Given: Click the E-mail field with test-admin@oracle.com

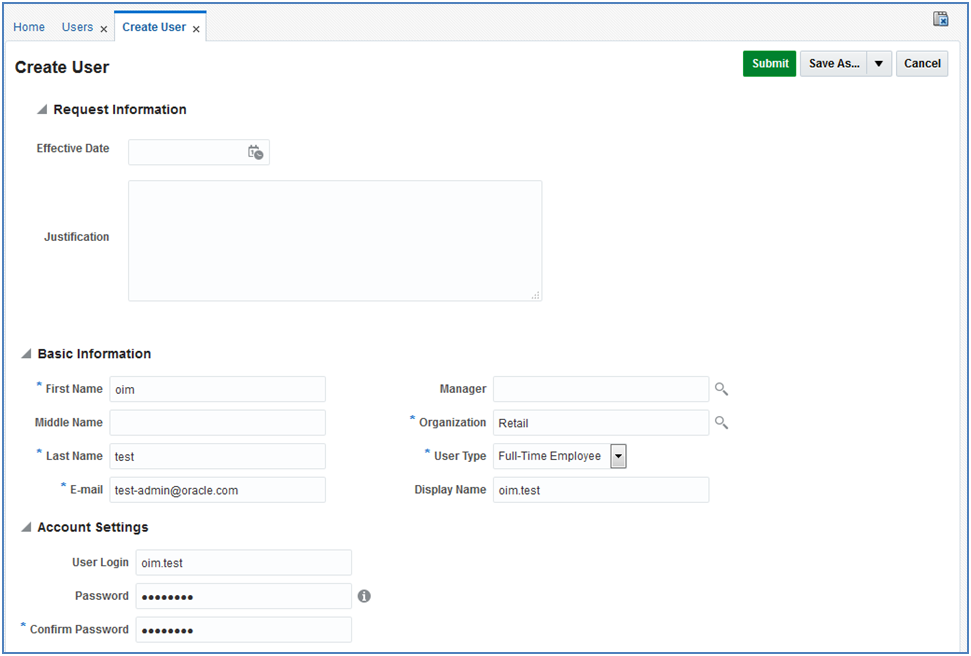Looking at the screenshot, I should tap(217, 490).
